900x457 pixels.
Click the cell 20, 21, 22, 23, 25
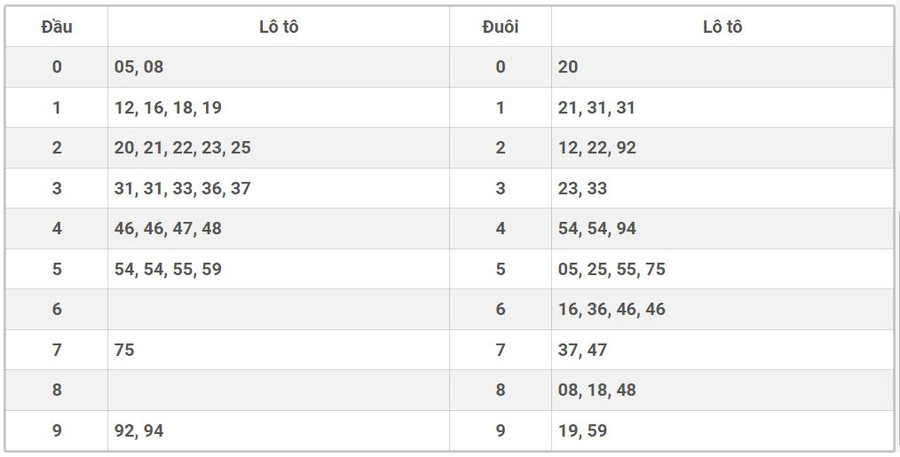pyautogui.click(x=183, y=148)
